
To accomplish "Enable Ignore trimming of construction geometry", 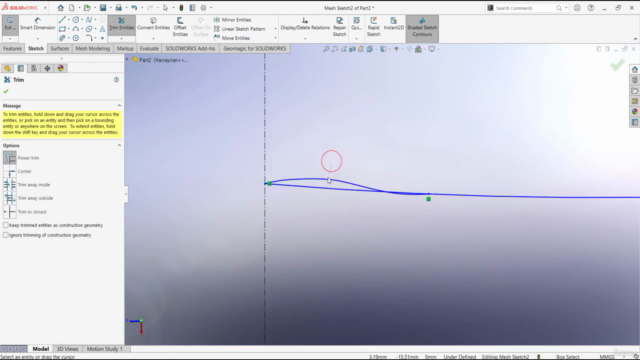I will 6,235.
